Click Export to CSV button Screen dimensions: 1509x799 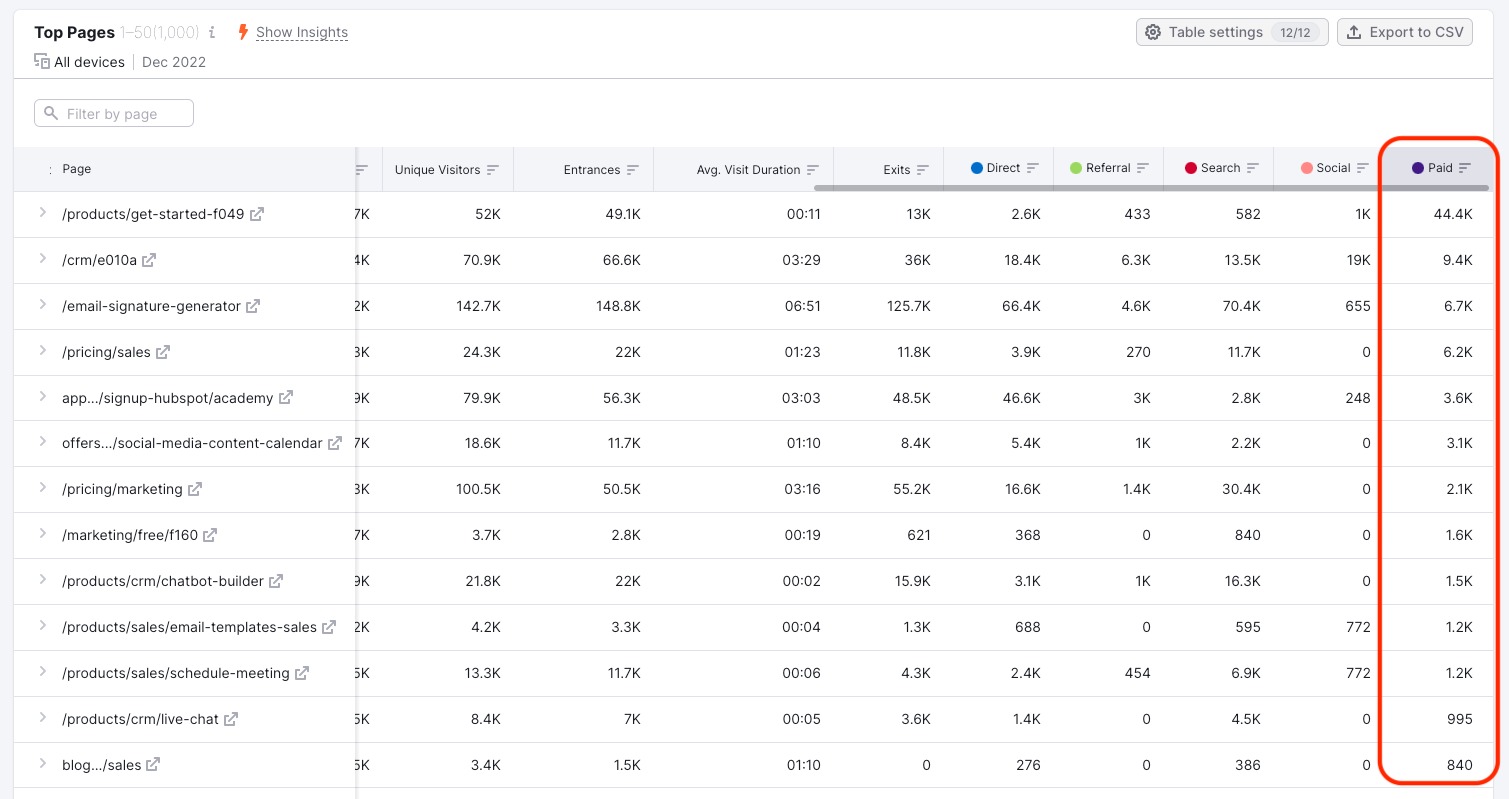(1404, 32)
